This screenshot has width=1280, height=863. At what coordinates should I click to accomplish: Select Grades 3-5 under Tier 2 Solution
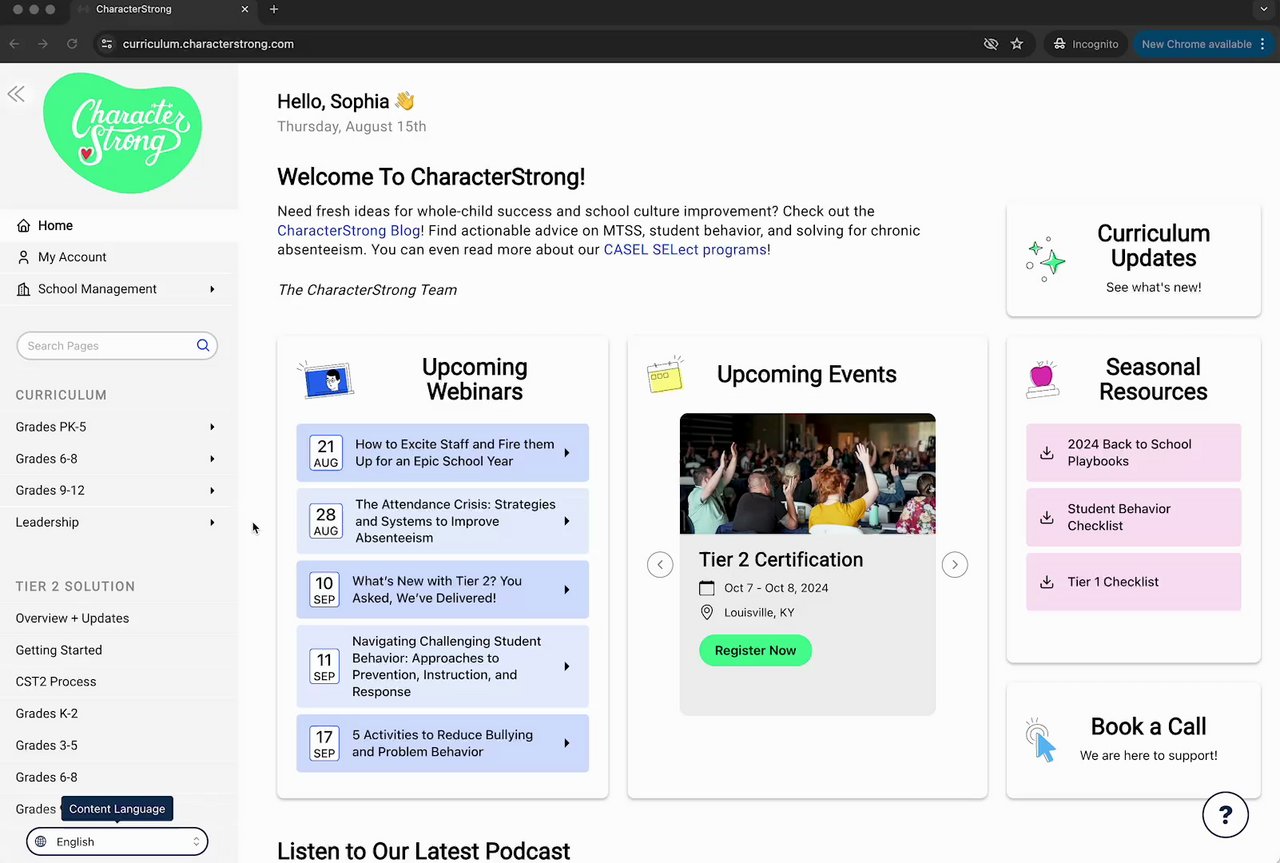click(x=47, y=745)
